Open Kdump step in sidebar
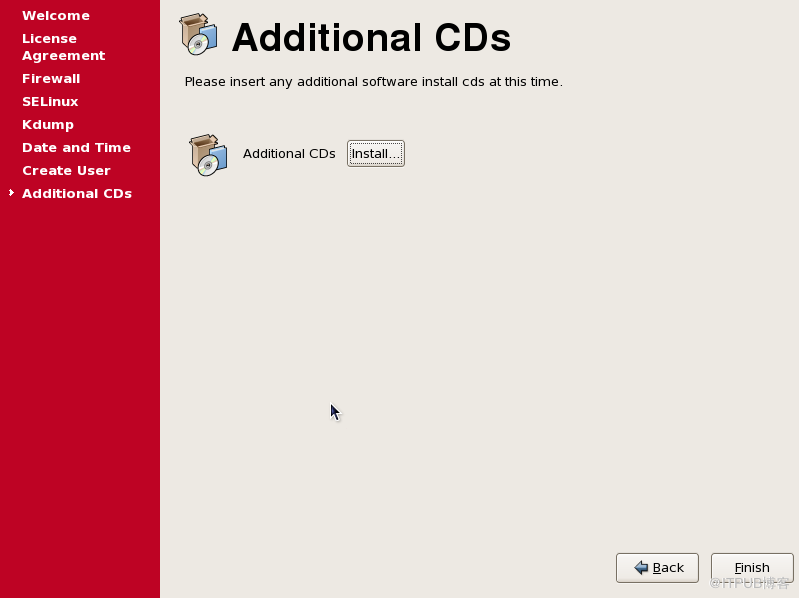The image size is (799, 598). tap(48, 125)
